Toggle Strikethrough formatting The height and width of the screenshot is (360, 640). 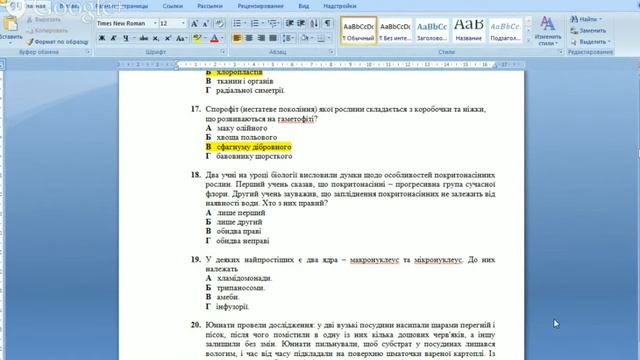143,38
